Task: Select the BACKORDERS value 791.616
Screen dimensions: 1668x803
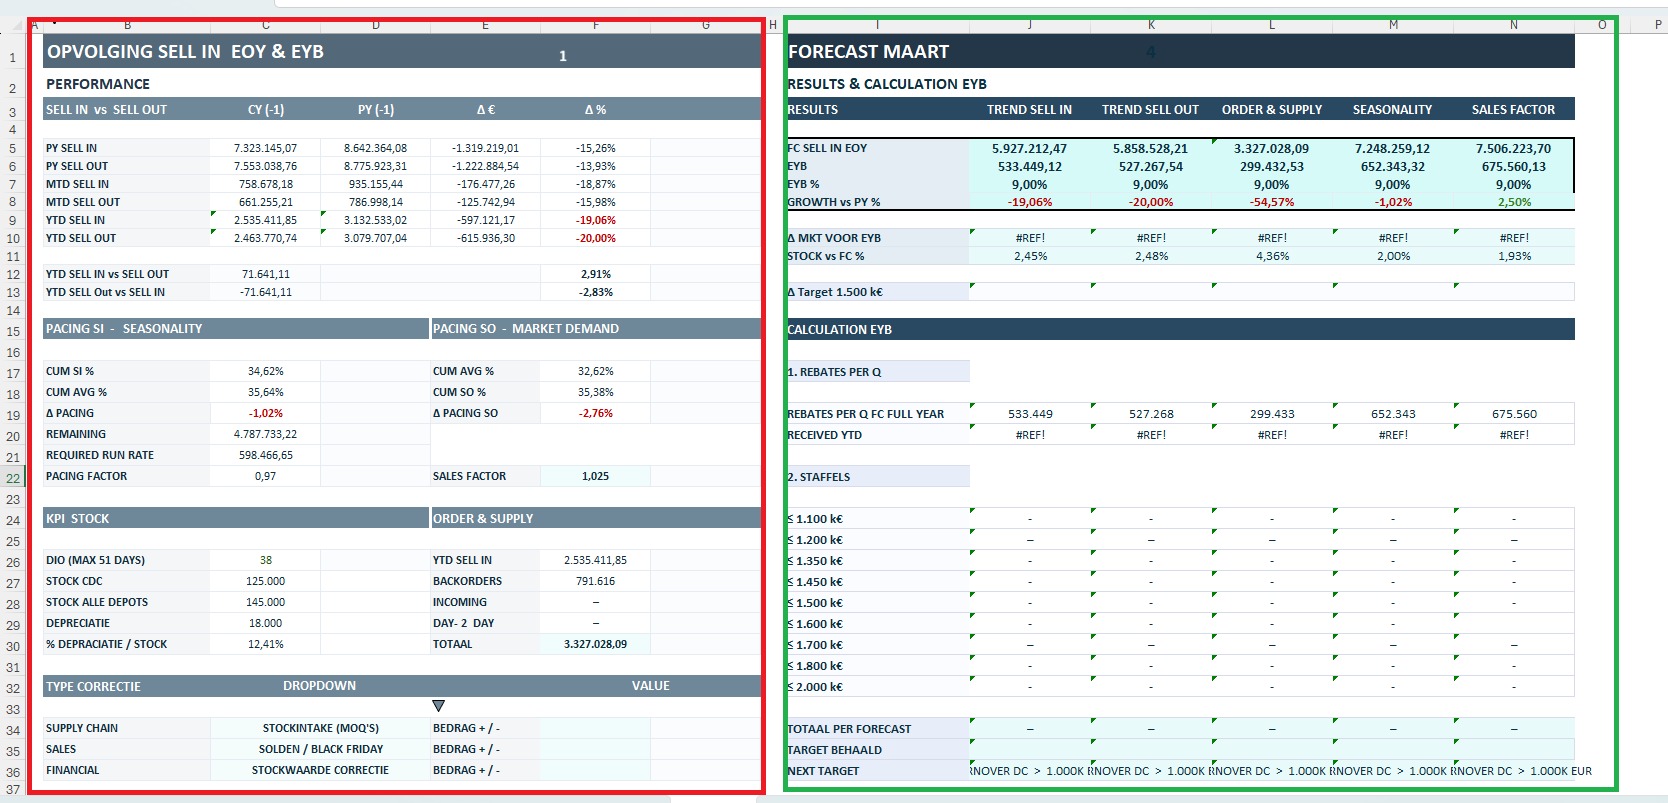Action: tap(595, 581)
